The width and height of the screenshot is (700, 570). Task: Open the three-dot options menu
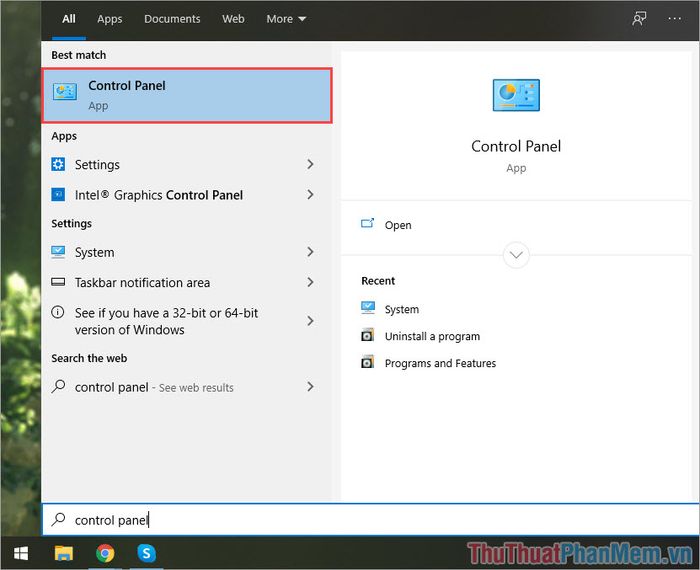point(675,19)
